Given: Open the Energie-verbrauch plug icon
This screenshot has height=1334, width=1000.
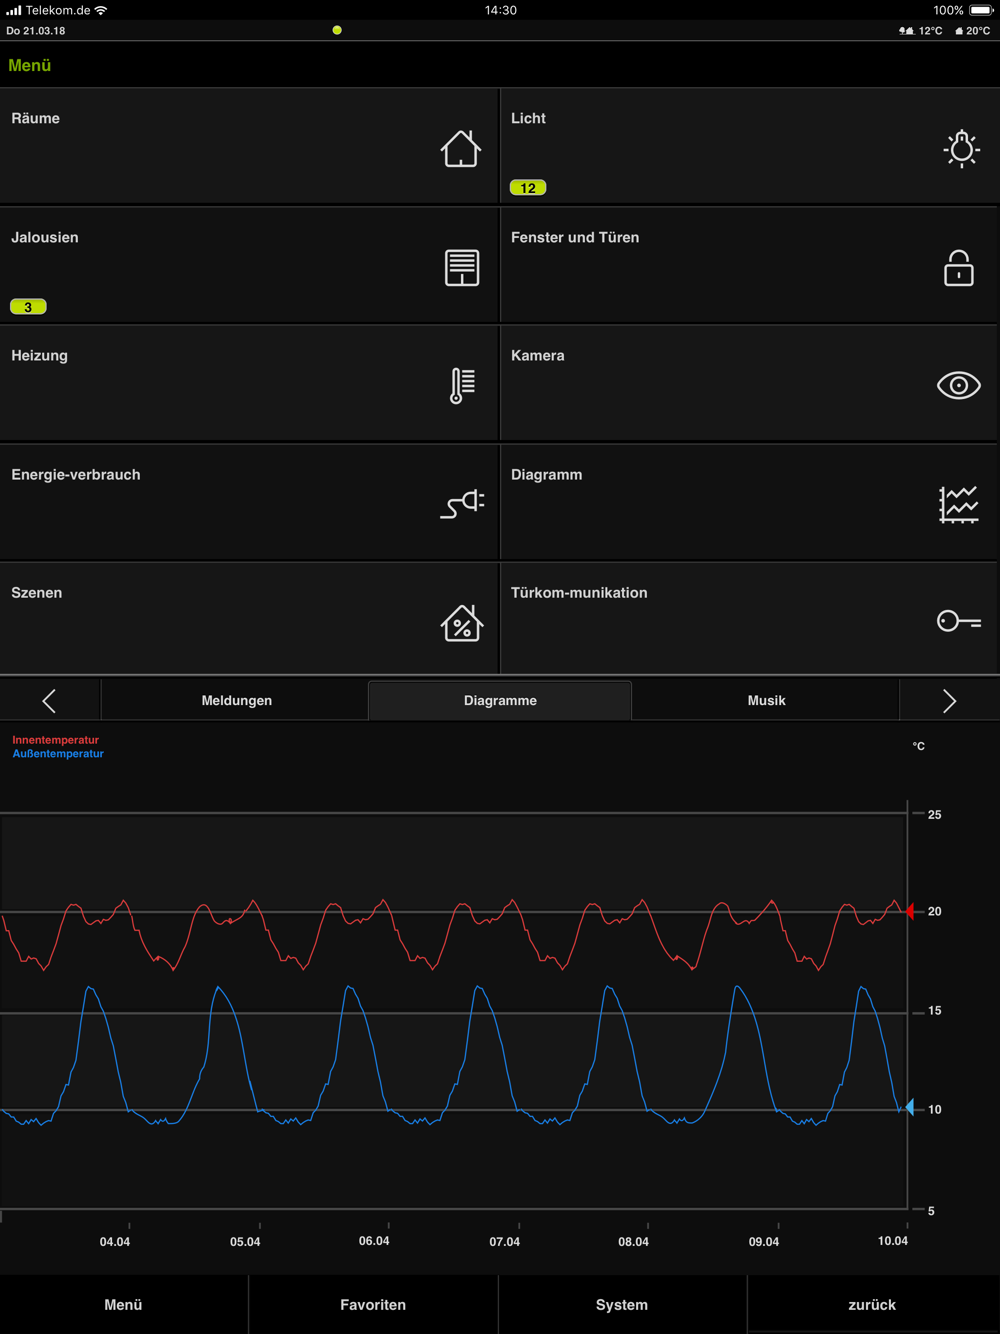Looking at the screenshot, I should tap(462, 504).
